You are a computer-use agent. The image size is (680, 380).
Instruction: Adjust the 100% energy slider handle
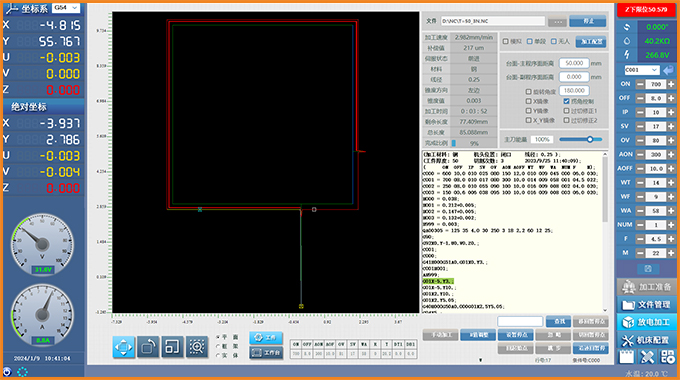point(590,139)
